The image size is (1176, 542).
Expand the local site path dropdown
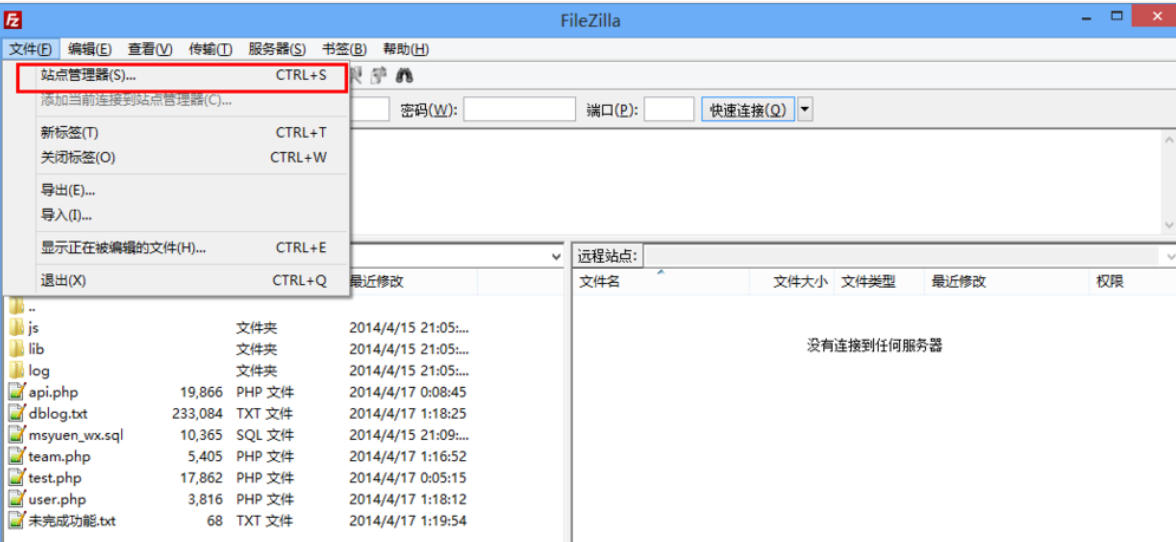[x=556, y=256]
